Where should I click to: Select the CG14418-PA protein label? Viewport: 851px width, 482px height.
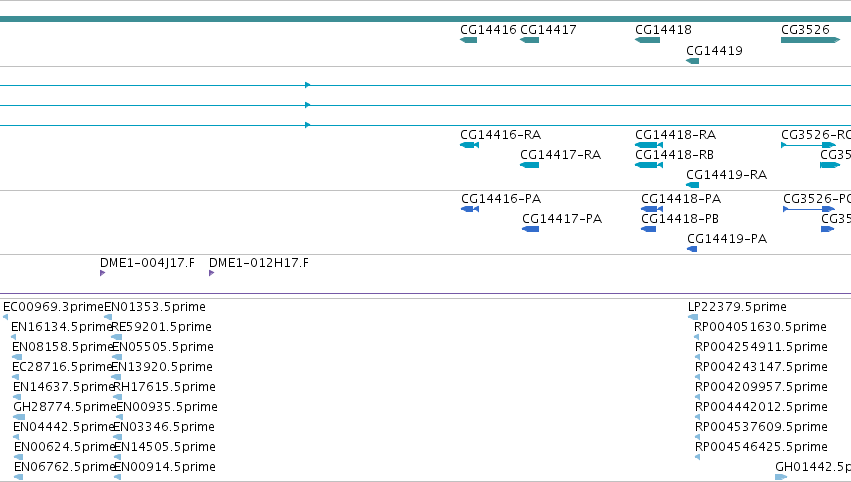click(x=681, y=199)
